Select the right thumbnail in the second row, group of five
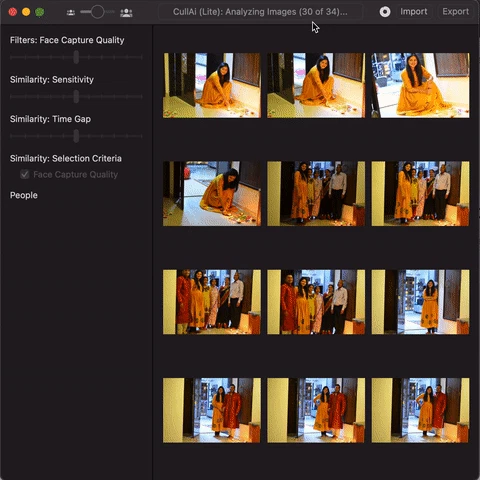 pyautogui.click(x=420, y=194)
